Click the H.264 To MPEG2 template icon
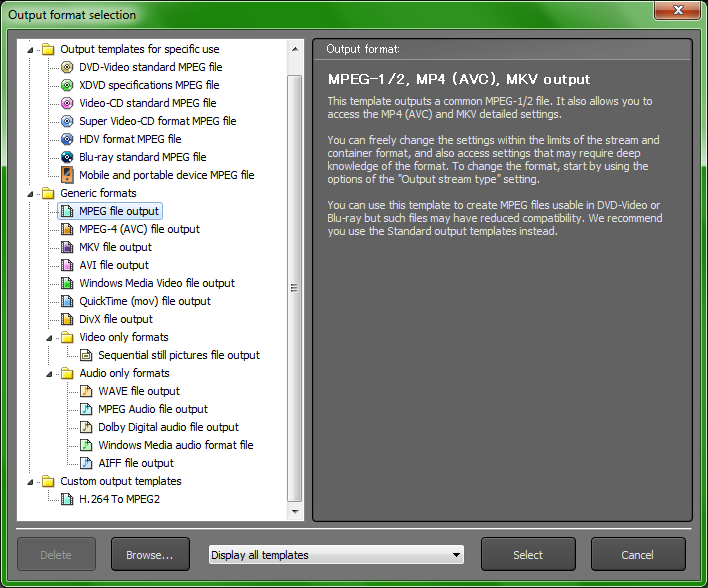Viewport: 708px width, 588px height. [x=67, y=499]
